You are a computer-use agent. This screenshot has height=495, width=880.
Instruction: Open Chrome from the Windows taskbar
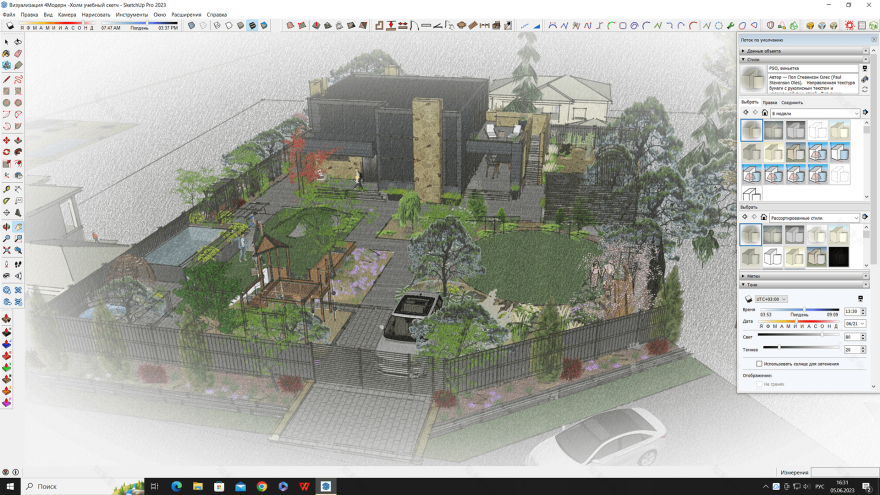click(262, 487)
